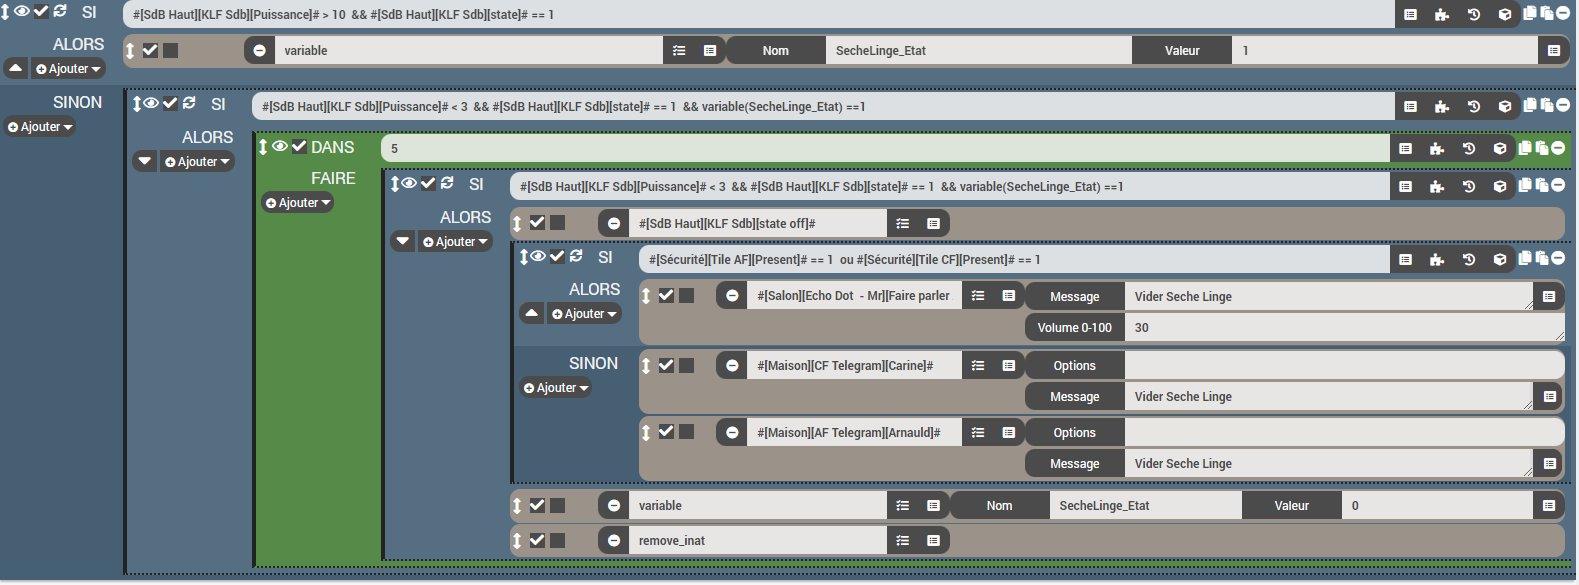Open command picker on DANS 5 row
Screen dimensions: 1579x585
point(1405,148)
